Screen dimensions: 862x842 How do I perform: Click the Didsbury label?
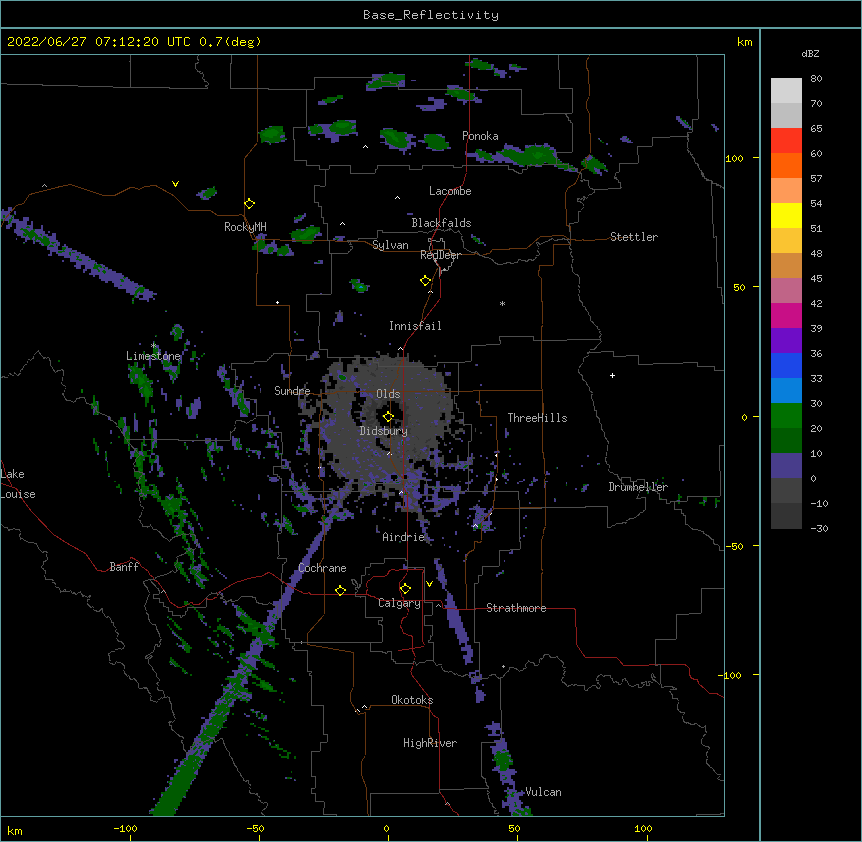click(x=384, y=431)
